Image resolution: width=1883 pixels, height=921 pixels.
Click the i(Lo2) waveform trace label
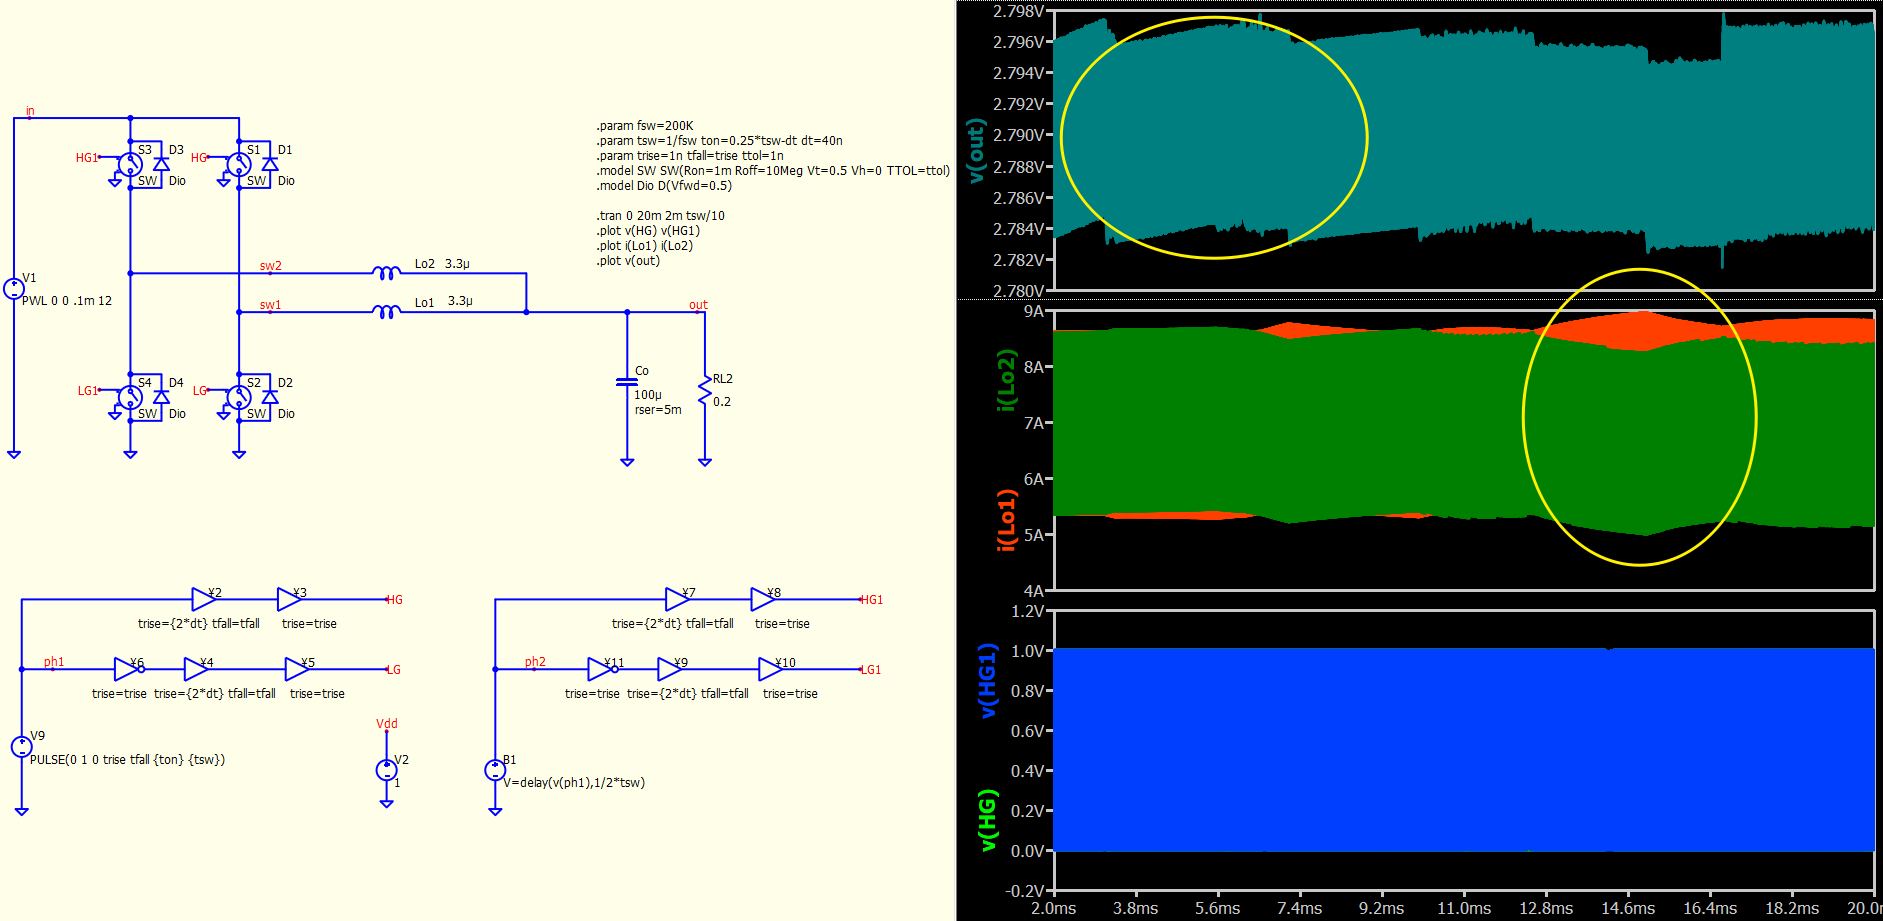coord(1006,380)
